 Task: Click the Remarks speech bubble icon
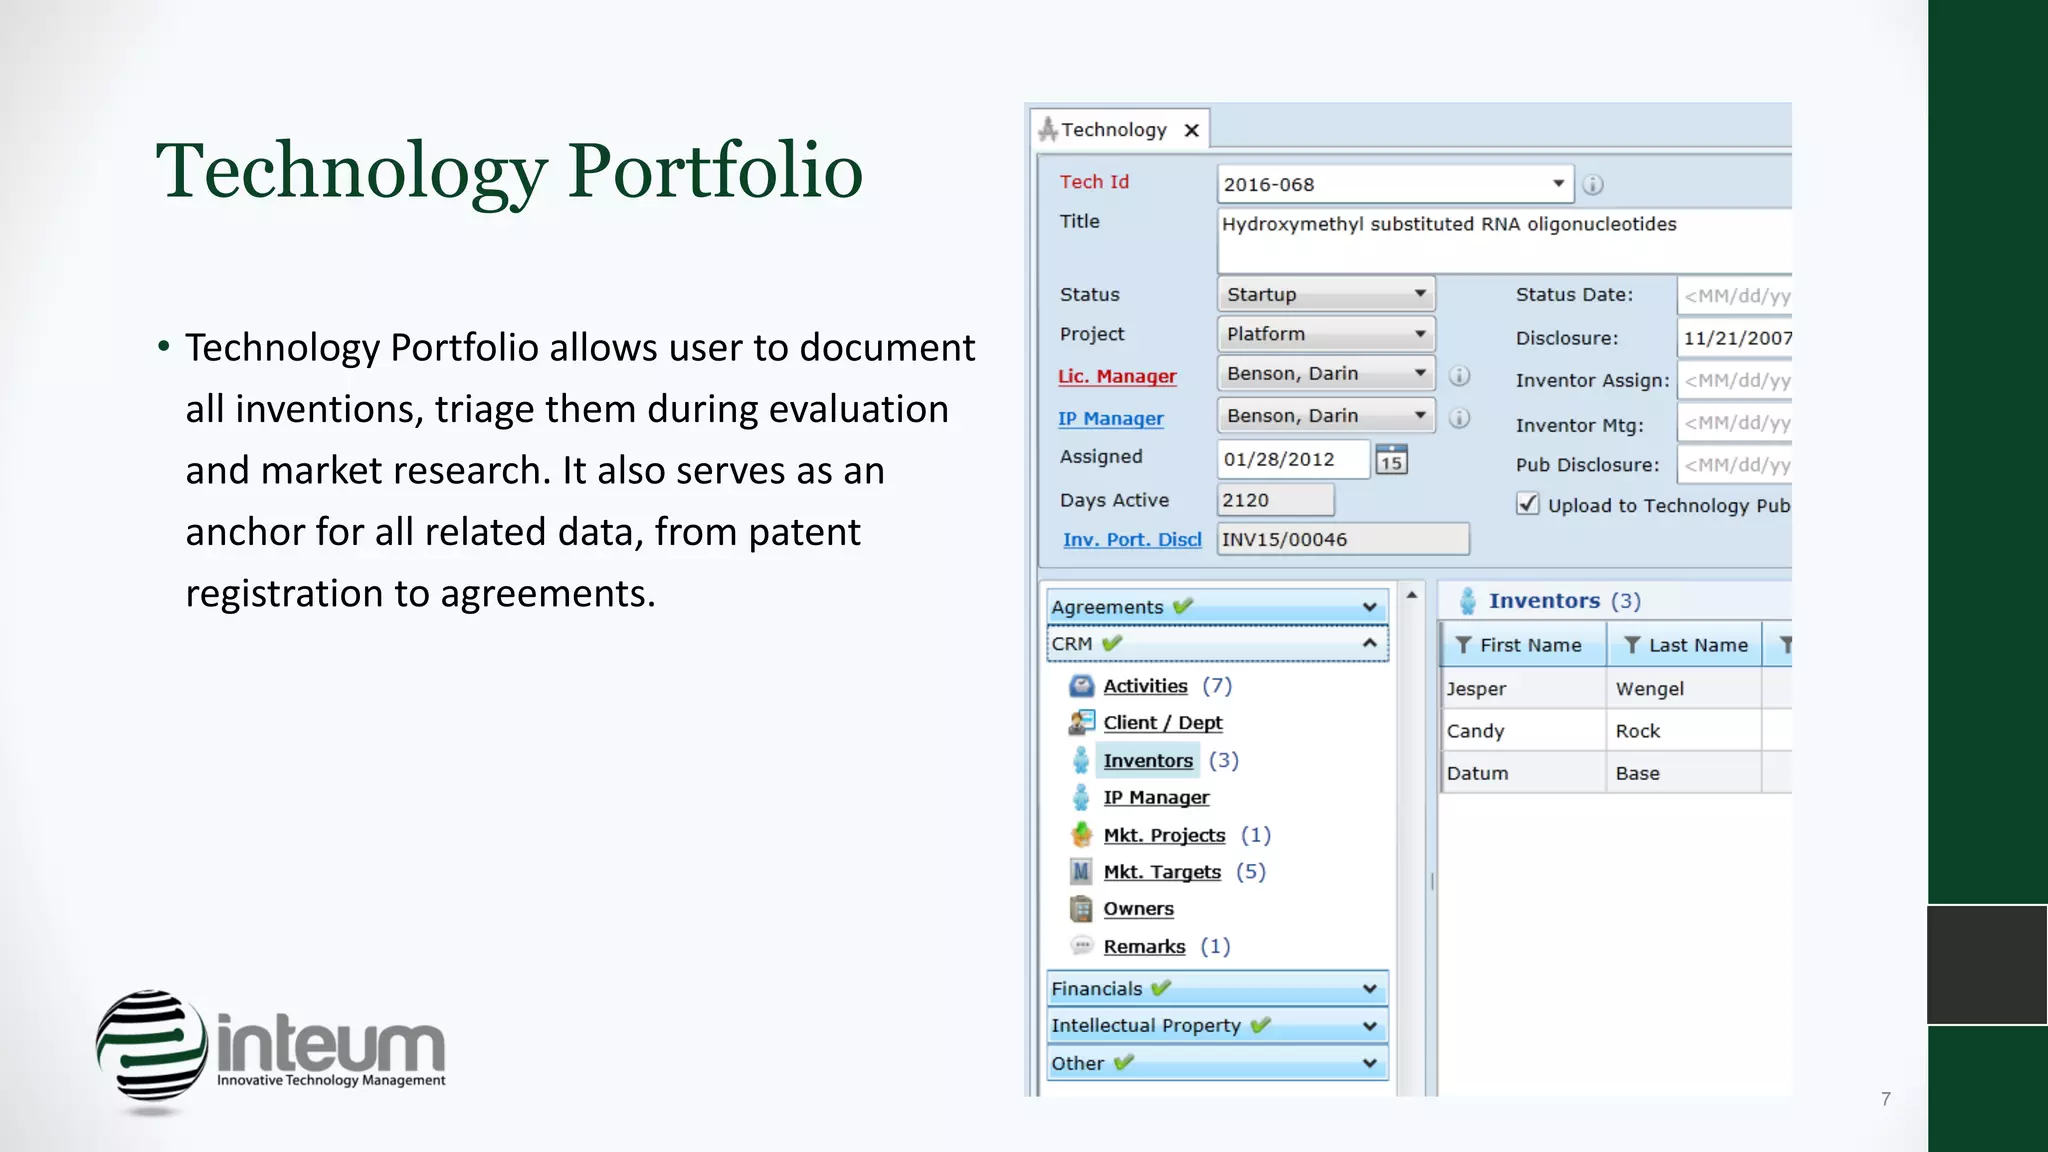pos(1081,945)
